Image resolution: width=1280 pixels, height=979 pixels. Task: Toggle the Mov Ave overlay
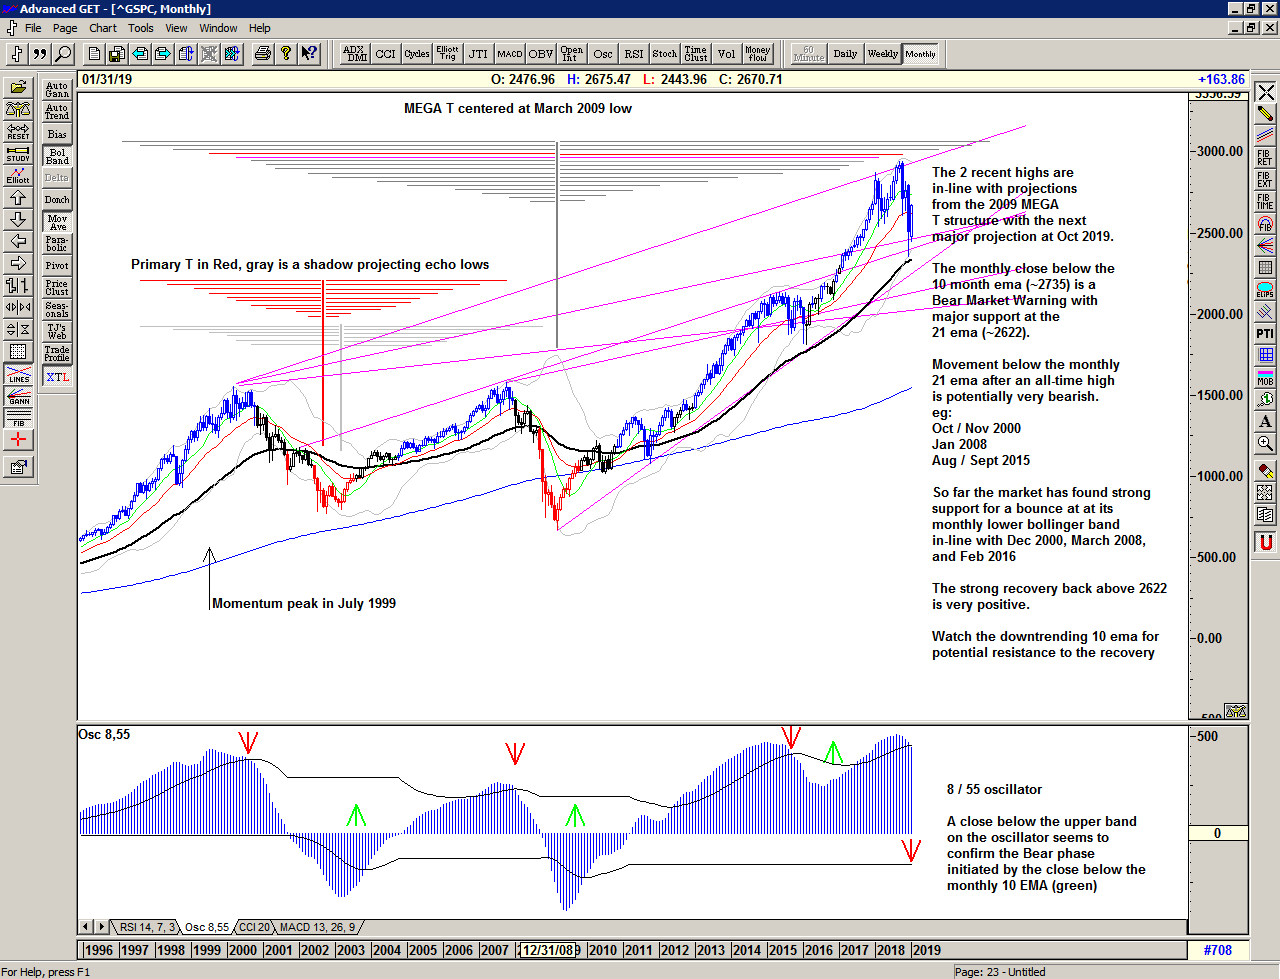coord(57,222)
